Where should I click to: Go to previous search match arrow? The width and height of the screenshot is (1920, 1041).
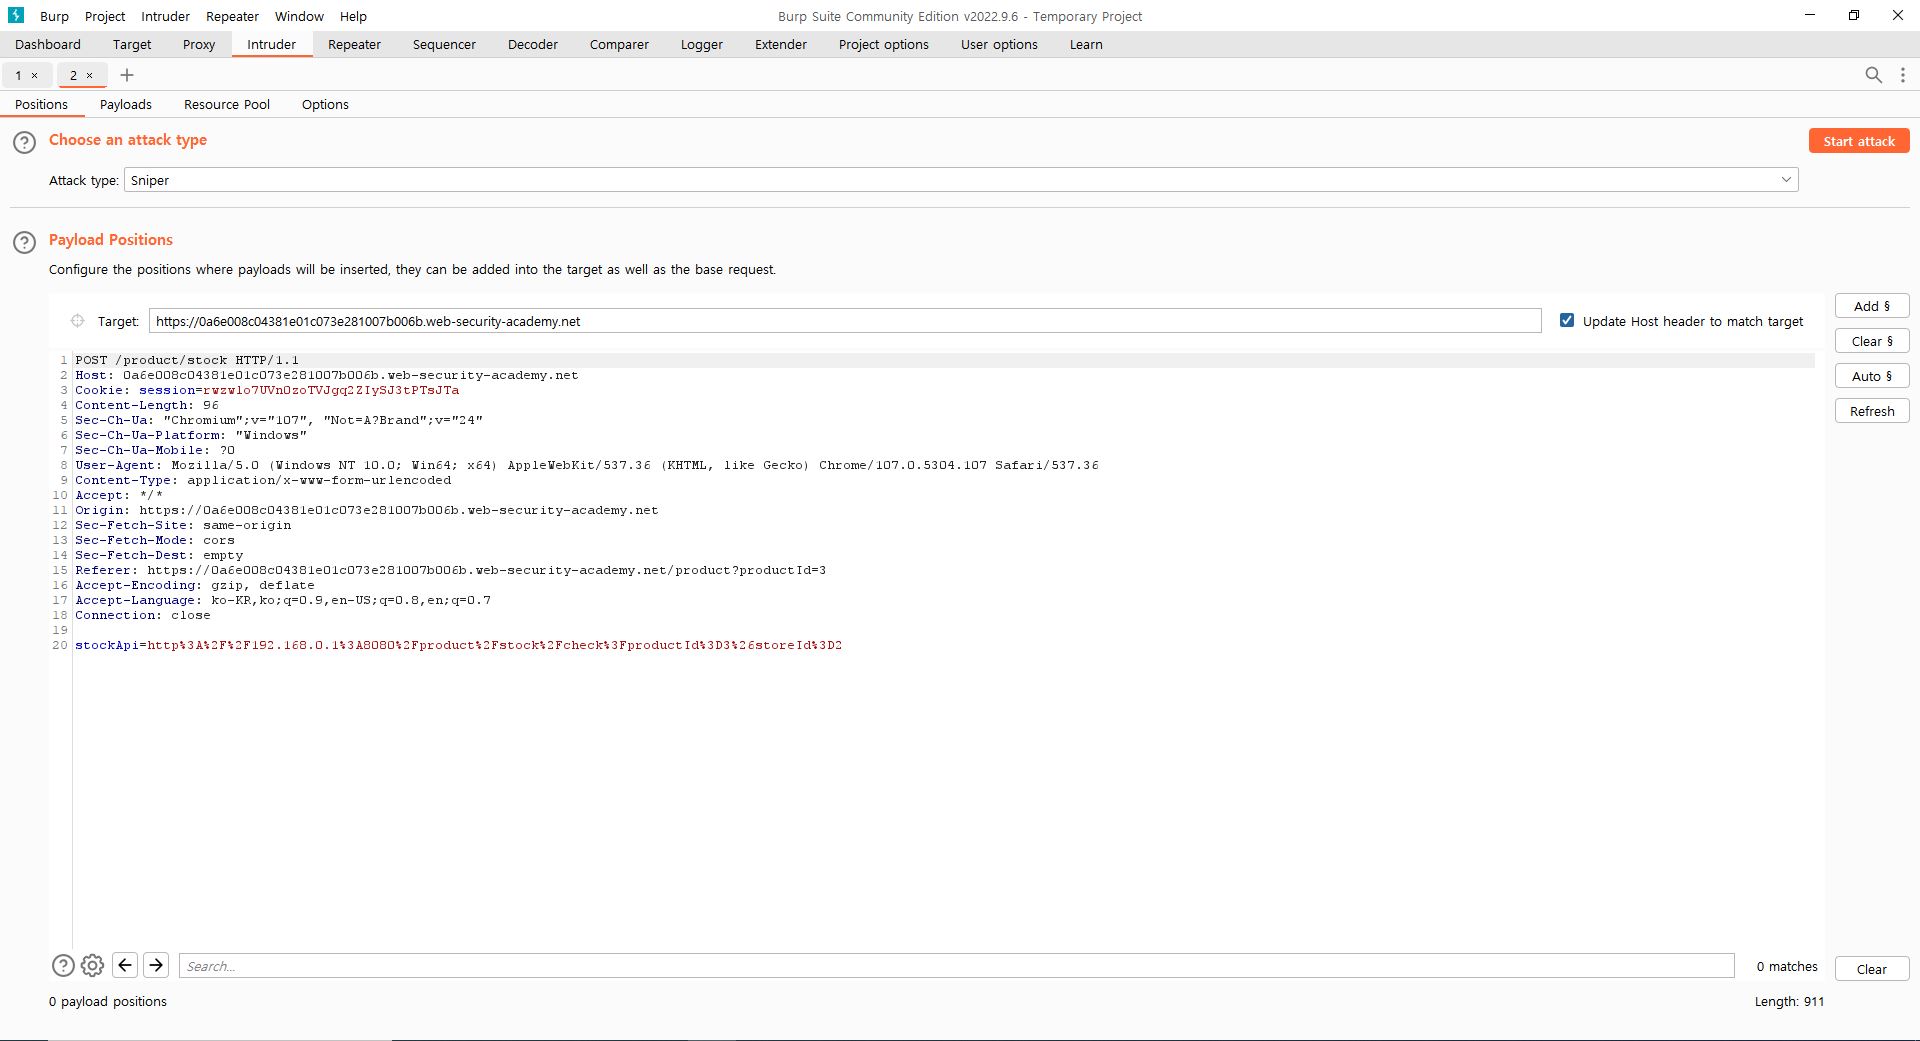click(x=125, y=965)
